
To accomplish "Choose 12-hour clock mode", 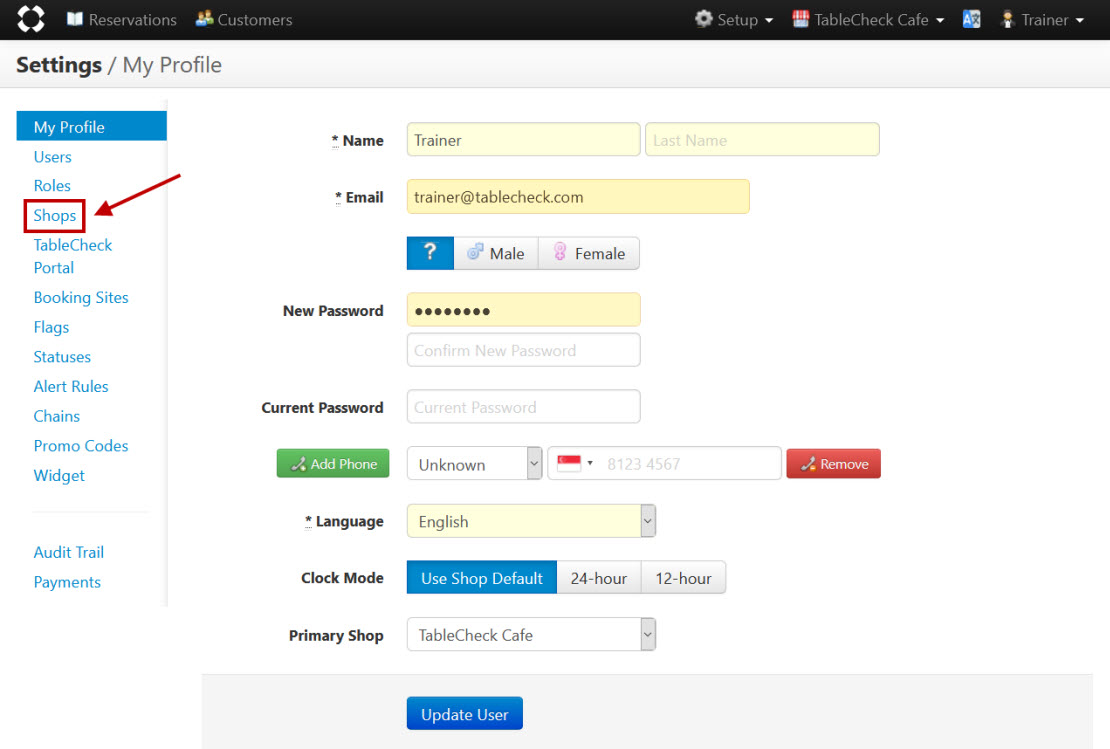I will 683,578.
